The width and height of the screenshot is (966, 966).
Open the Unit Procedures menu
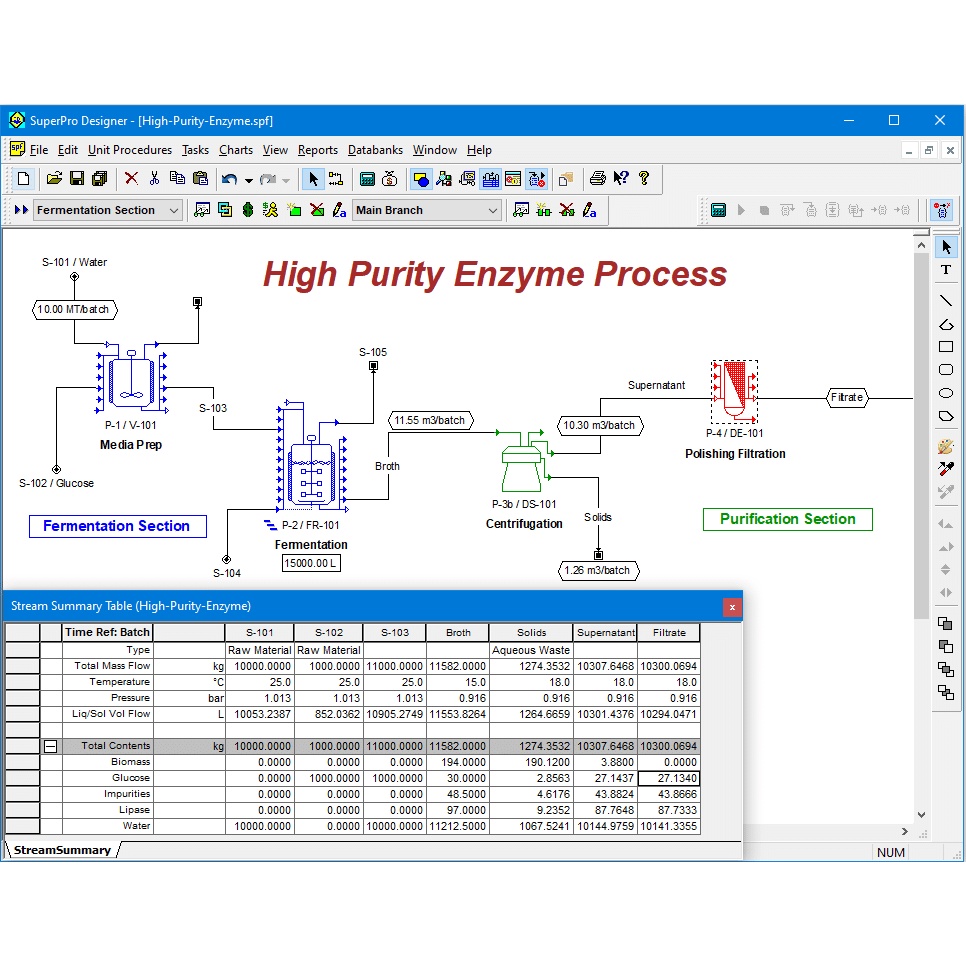(130, 150)
